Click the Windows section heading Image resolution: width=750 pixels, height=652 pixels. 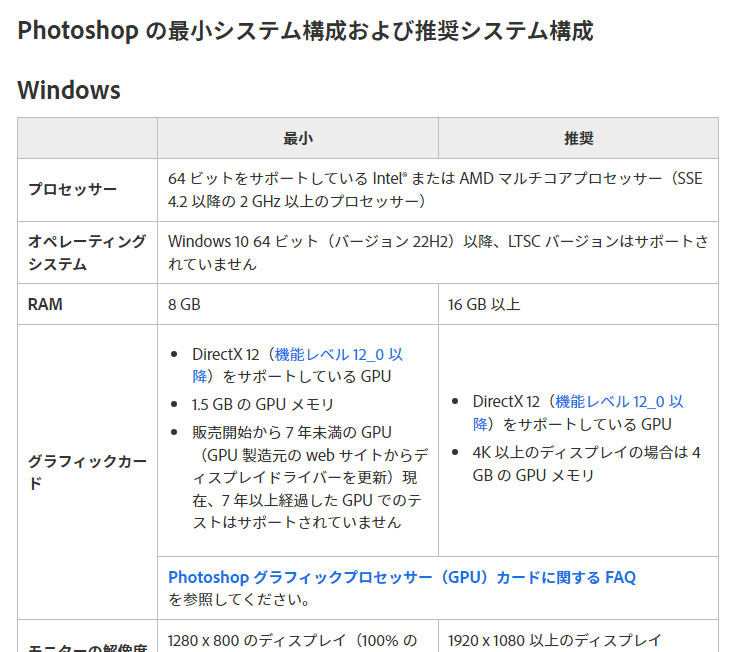coord(69,90)
